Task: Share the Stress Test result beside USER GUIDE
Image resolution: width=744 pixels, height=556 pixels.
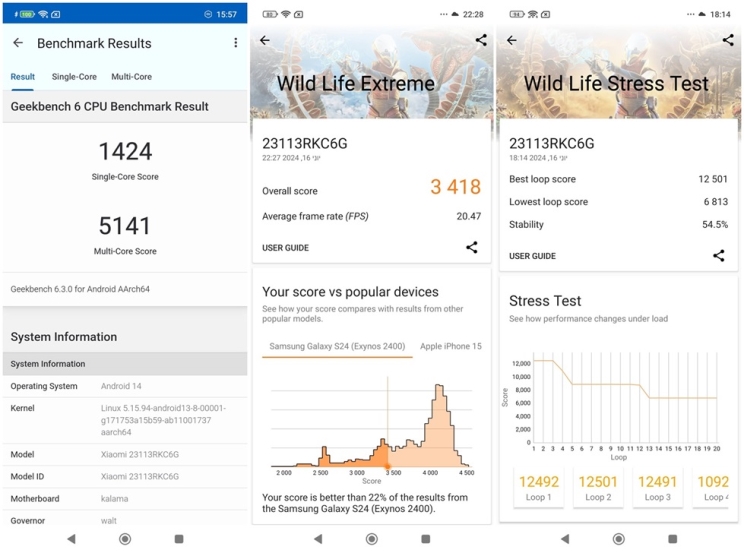Action: click(x=718, y=256)
